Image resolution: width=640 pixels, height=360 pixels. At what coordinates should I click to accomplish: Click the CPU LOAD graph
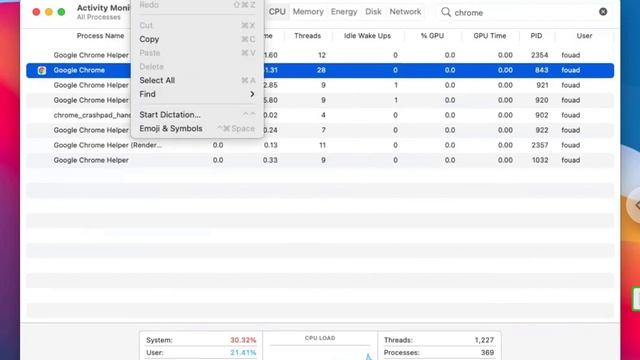(x=320, y=351)
